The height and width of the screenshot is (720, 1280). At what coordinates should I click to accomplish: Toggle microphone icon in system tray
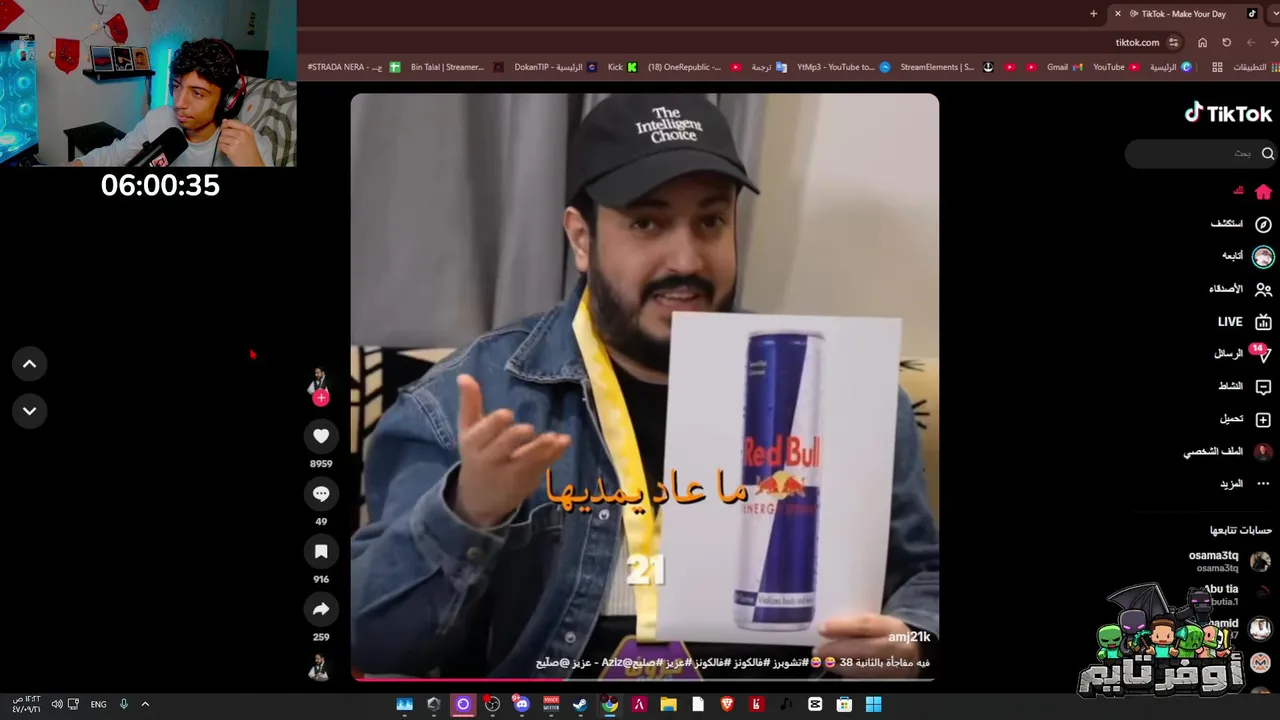pos(124,704)
